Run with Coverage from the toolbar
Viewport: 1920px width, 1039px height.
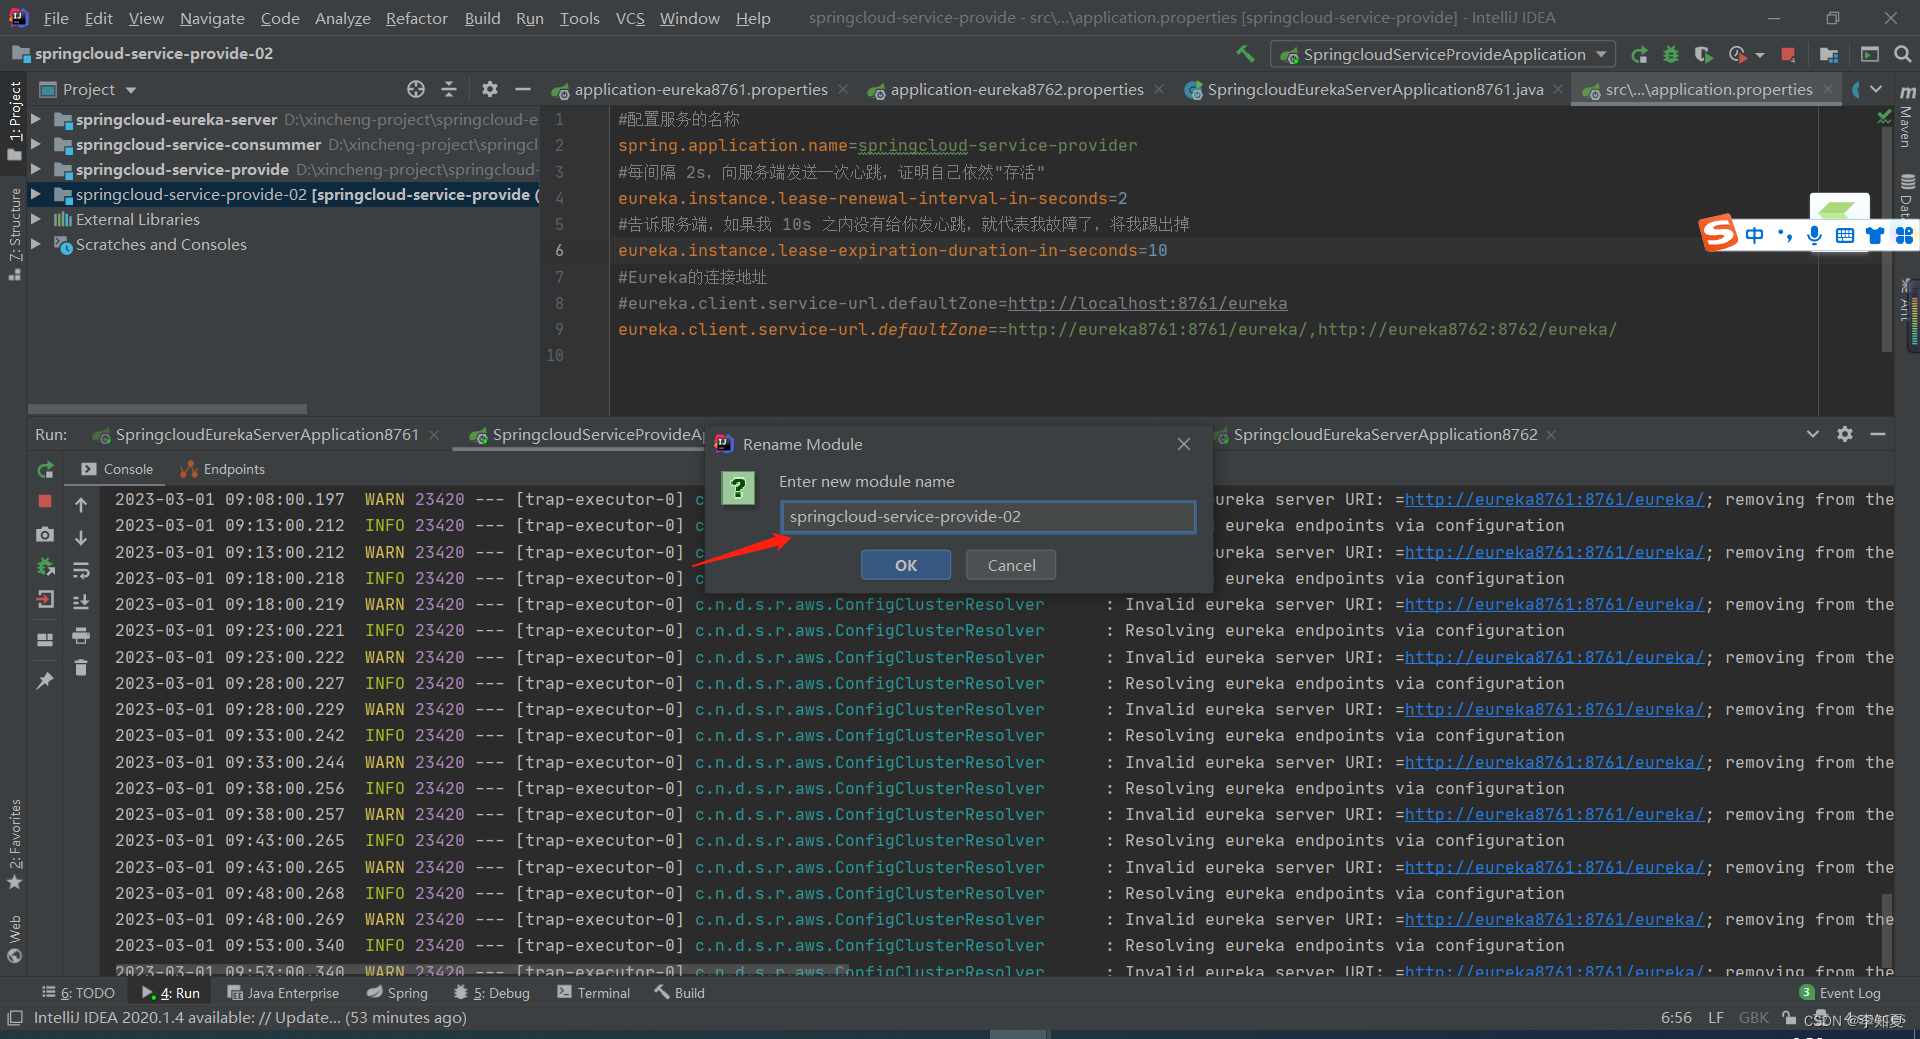coord(1703,54)
